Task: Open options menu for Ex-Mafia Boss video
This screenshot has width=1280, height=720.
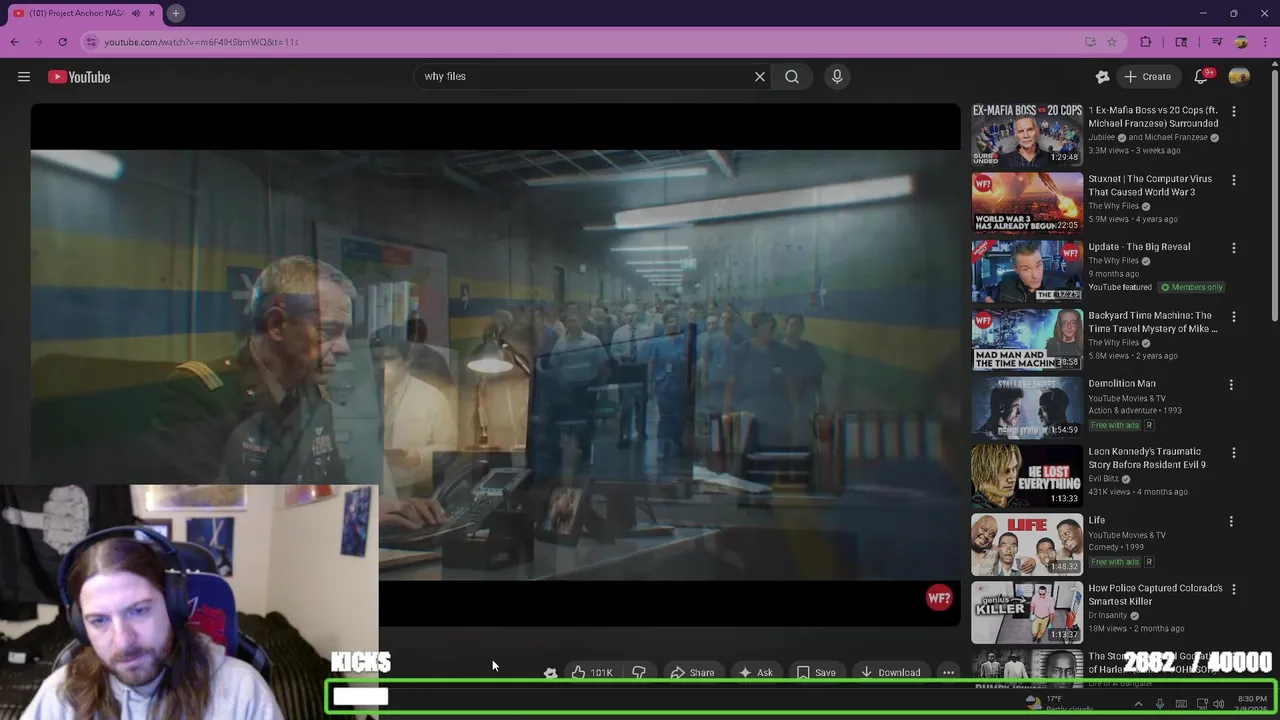Action: tap(1234, 112)
